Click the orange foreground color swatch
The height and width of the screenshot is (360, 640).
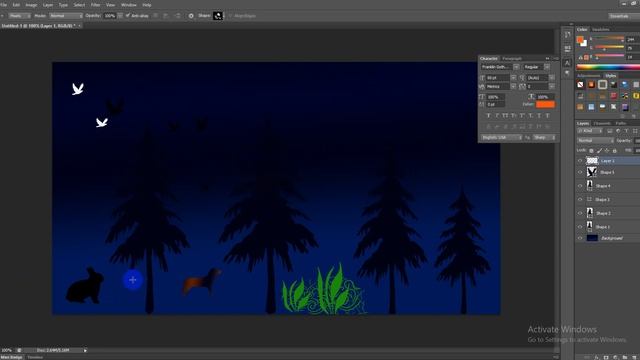click(x=580, y=40)
